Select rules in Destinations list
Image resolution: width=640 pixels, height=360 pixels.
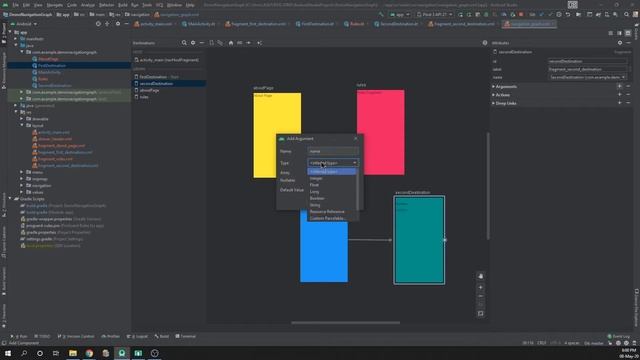click(169, 97)
